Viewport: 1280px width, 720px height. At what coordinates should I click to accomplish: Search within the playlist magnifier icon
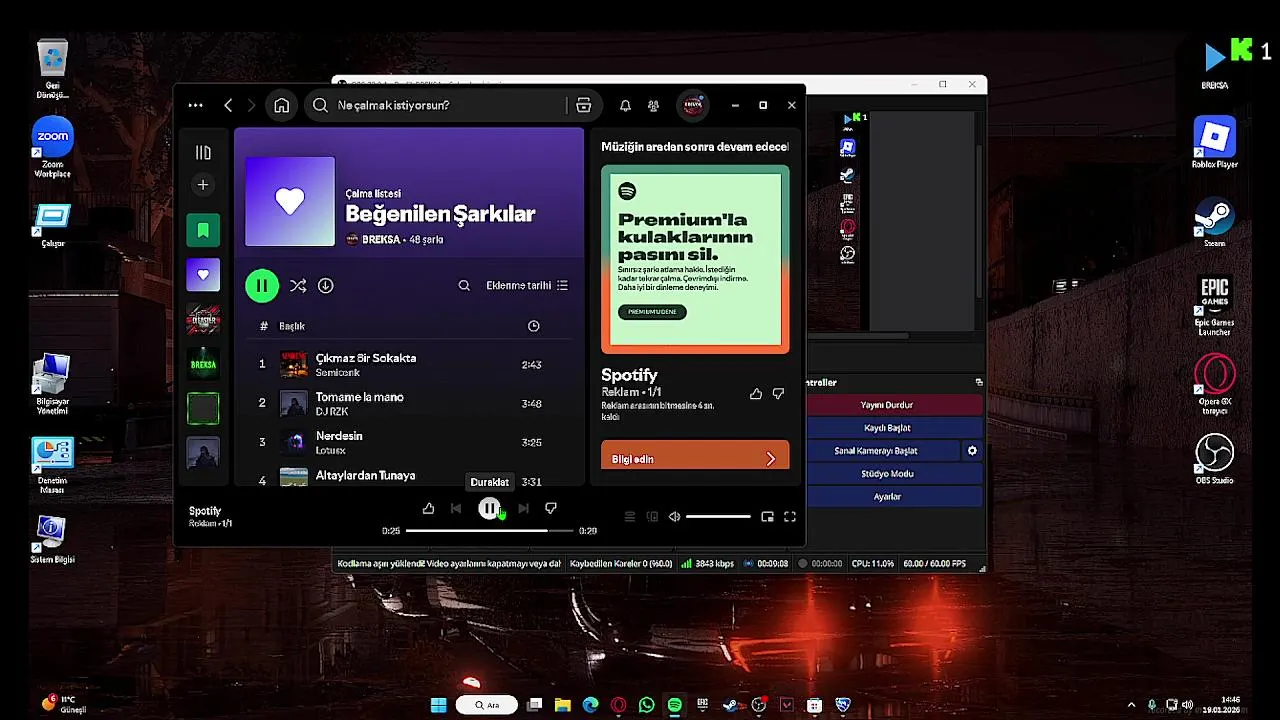[x=464, y=286]
